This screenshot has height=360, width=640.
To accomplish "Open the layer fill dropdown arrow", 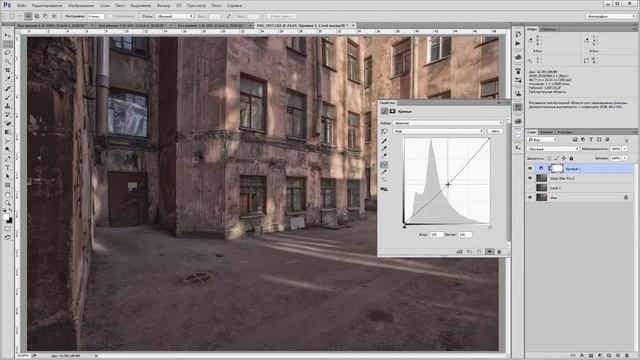I will pos(625,158).
